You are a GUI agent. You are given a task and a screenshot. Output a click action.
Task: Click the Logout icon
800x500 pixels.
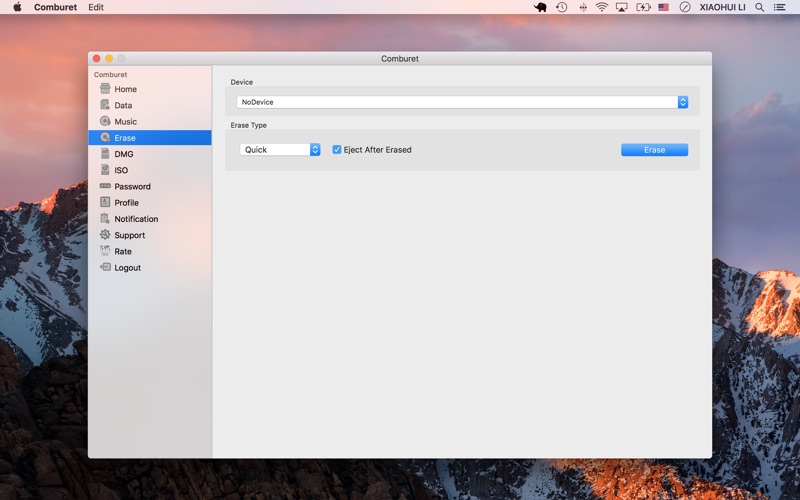[105, 267]
